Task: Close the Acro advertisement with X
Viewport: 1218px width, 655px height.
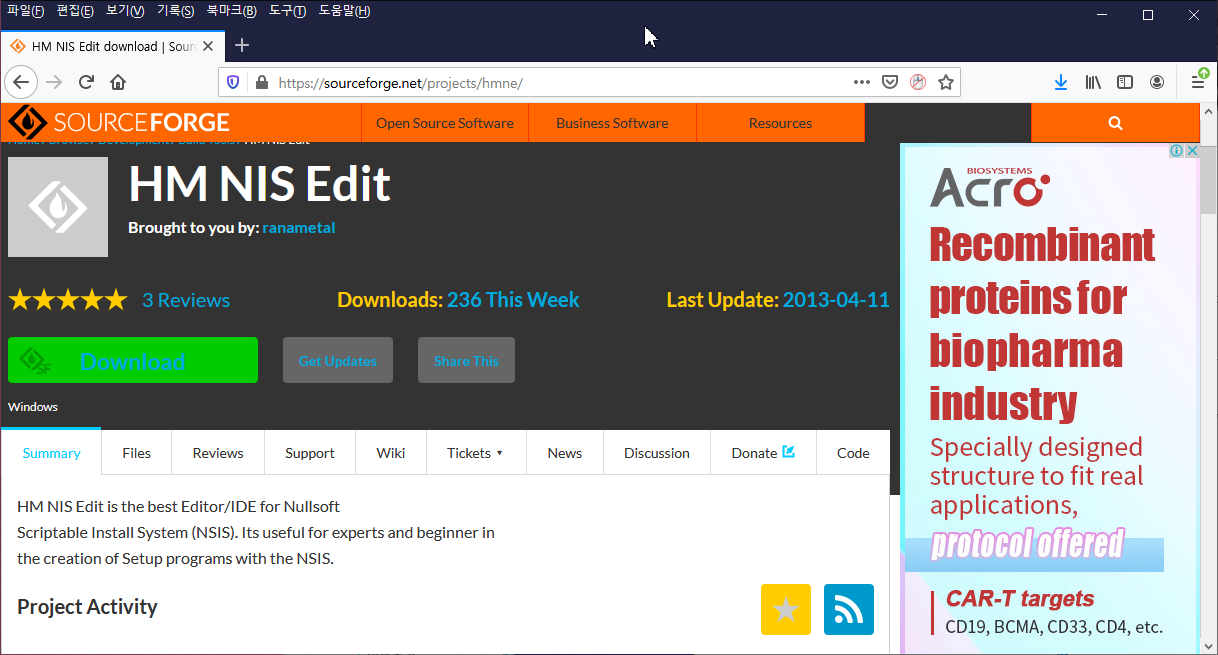Action: tap(1192, 151)
